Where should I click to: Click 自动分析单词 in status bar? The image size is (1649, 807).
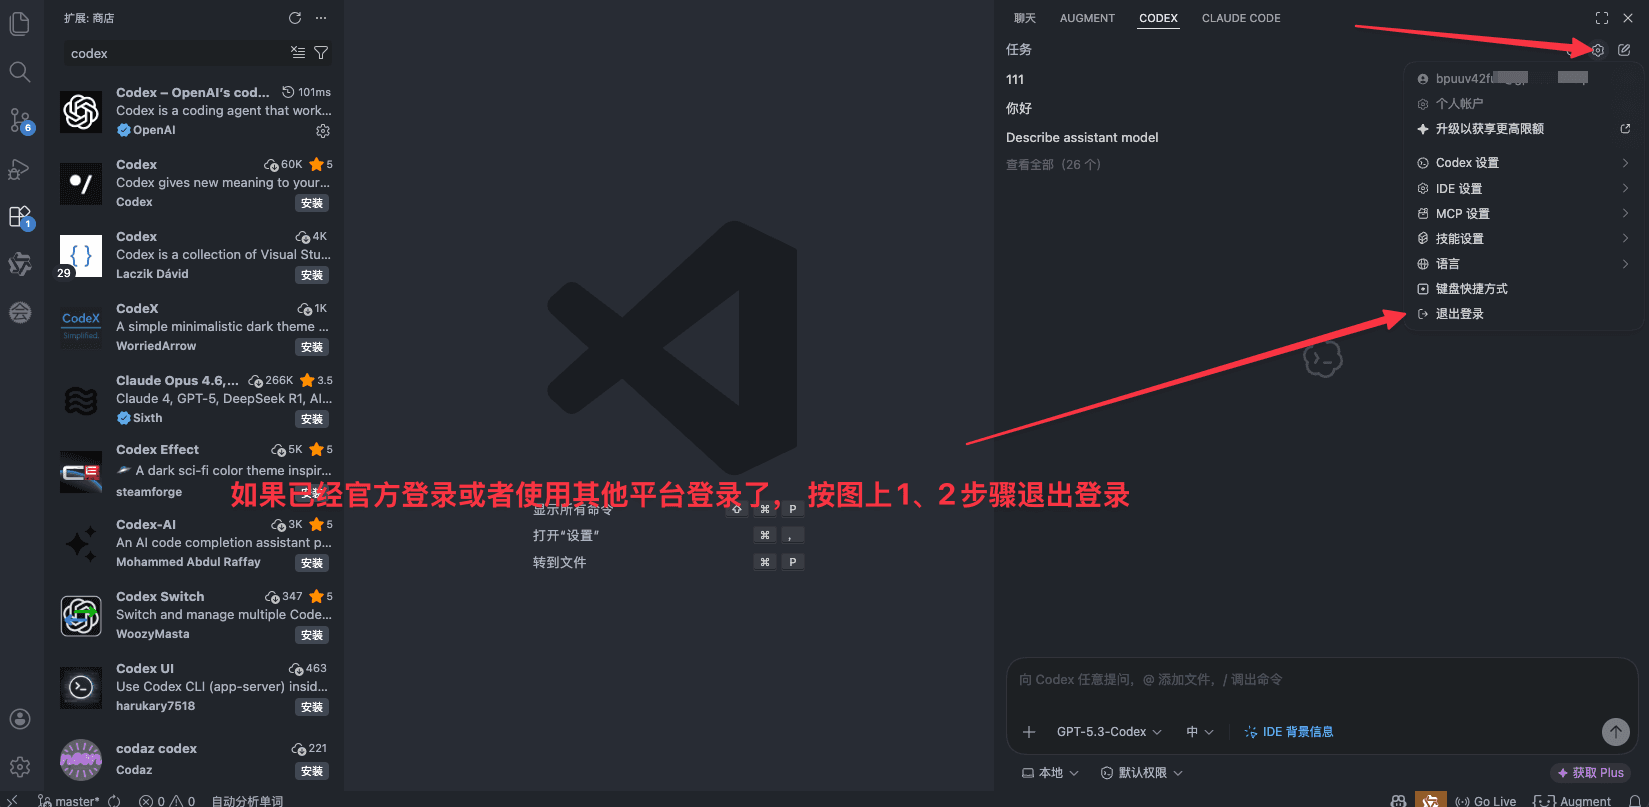tap(247, 801)
